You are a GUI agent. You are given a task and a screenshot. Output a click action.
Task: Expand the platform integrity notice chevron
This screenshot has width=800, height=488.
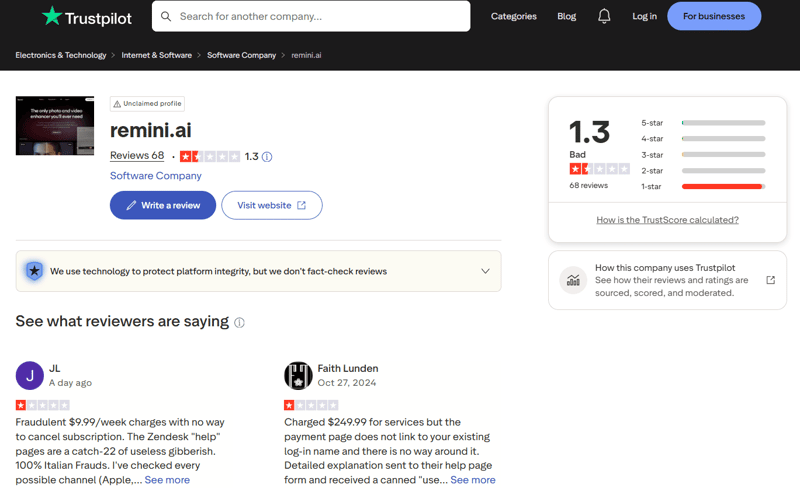(485, 271)
